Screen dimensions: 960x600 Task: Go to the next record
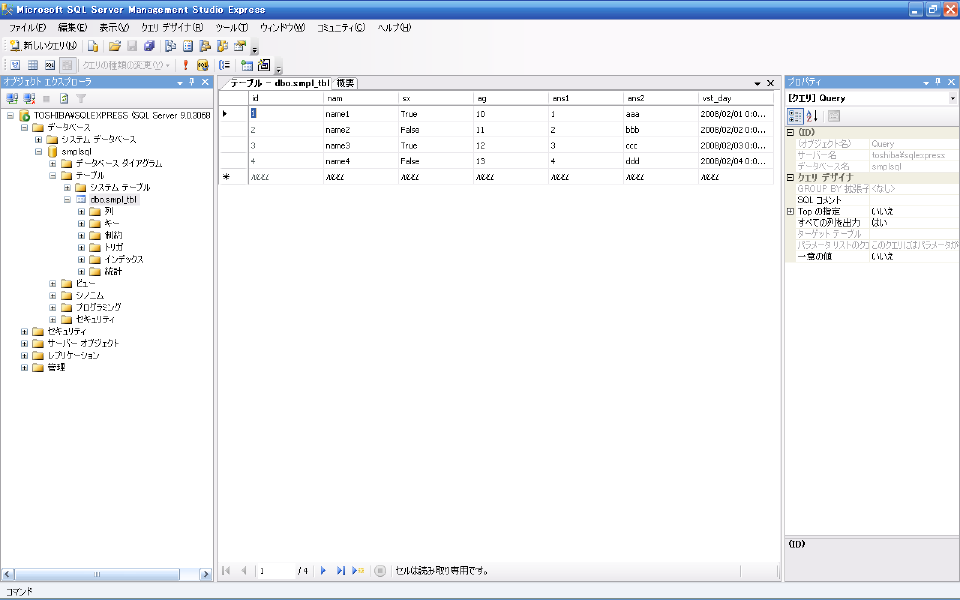(323, 571)
